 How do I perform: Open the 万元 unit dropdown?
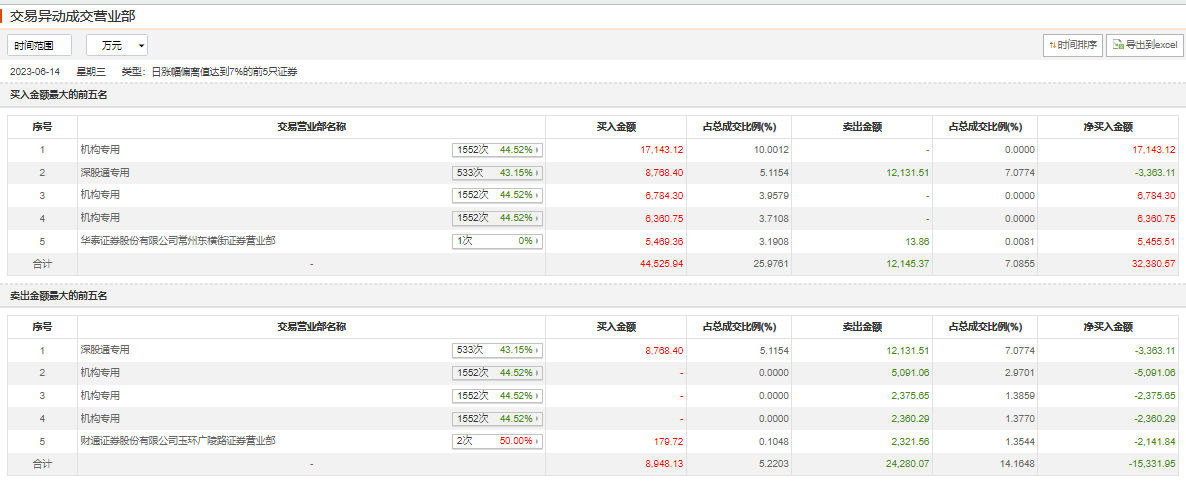pos(117,45)
